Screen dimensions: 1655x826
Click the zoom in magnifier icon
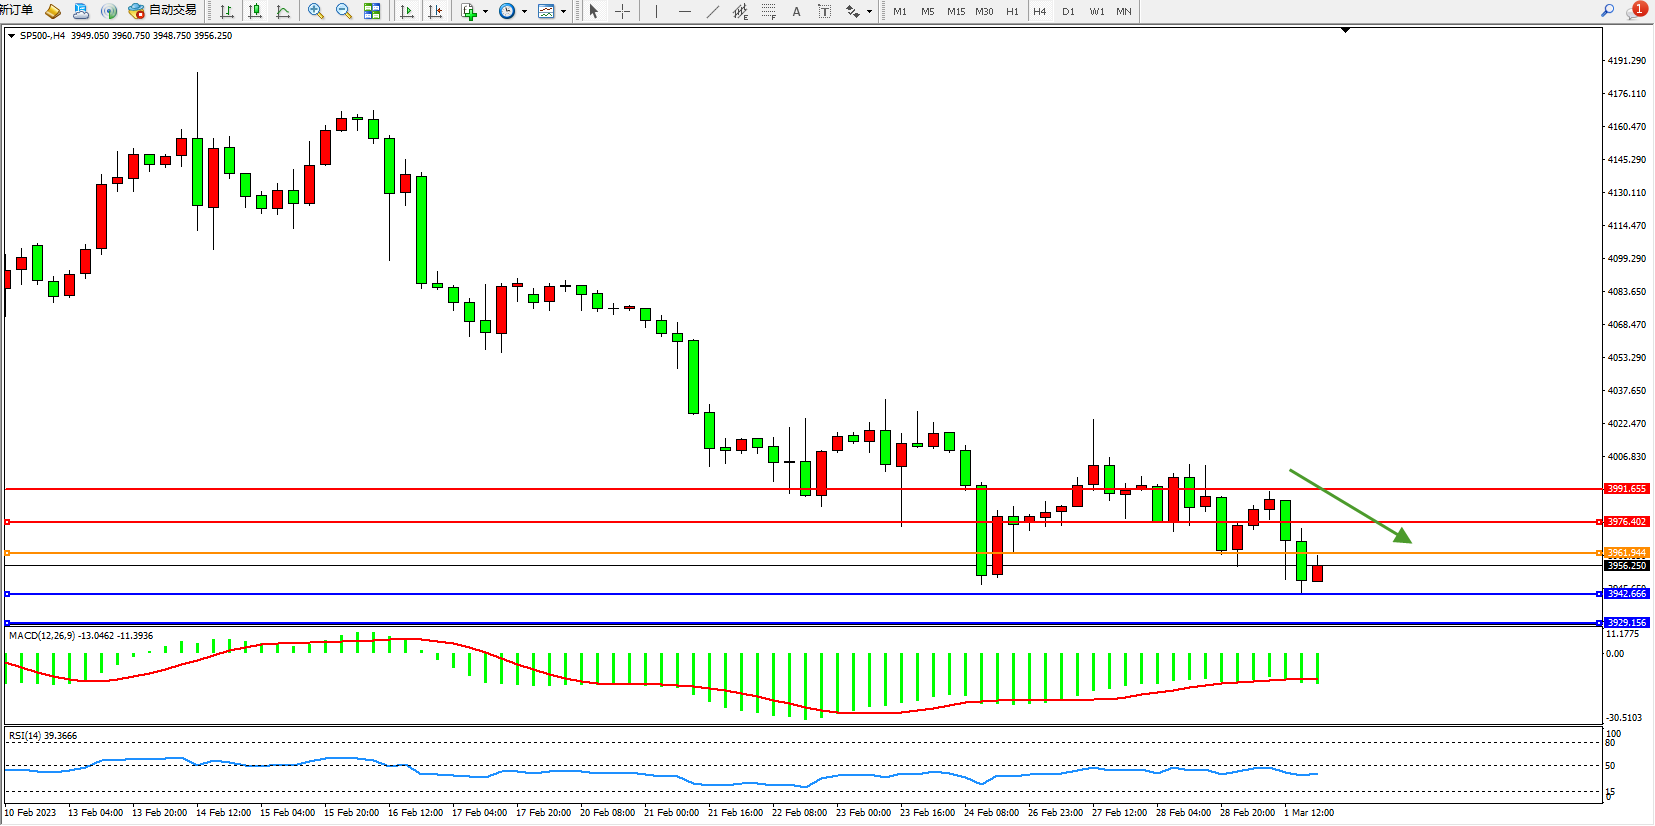point(316,11)
